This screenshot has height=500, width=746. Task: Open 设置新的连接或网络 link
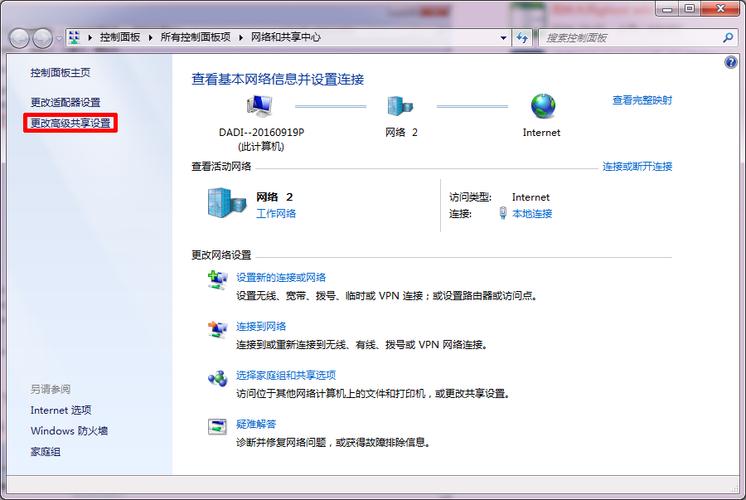click(x=281, y=277)
